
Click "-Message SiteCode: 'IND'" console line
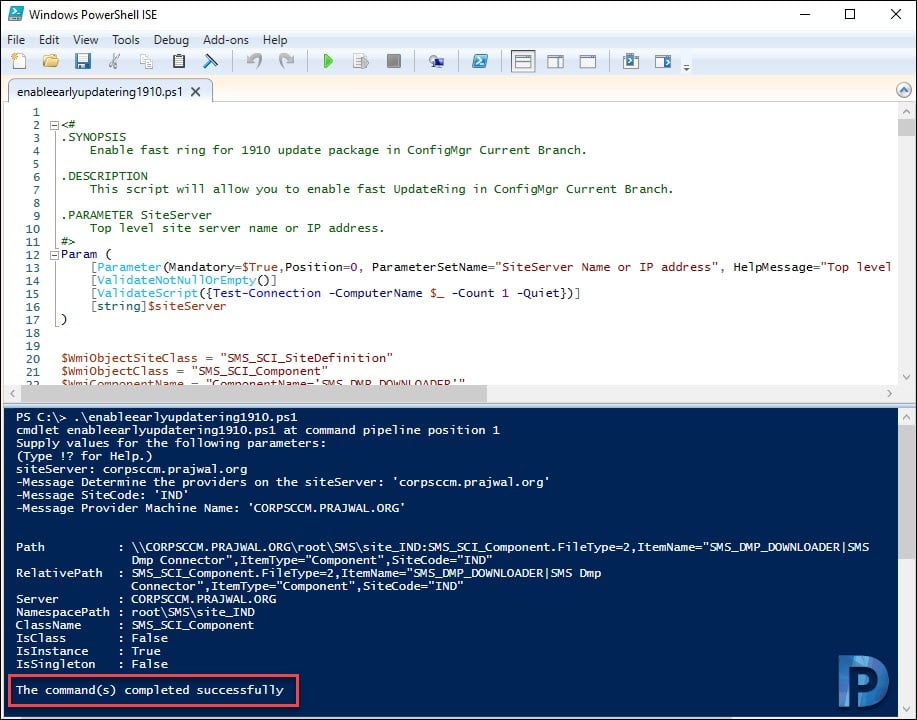click(x=102, y=495)
